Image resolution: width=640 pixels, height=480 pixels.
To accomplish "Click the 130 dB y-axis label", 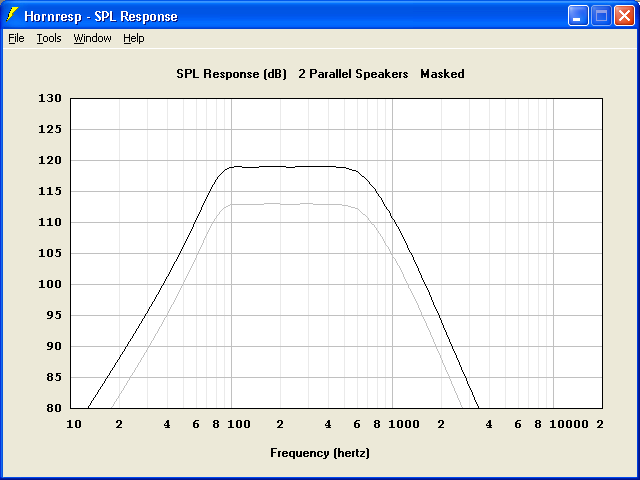I will 50,98.
